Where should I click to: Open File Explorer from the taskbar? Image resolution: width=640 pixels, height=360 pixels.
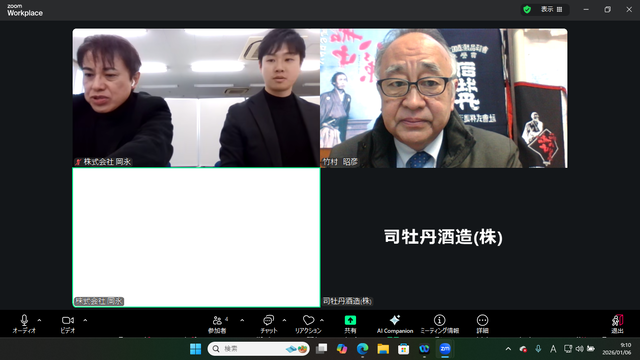pyautogui.click(x=383, y=349)
